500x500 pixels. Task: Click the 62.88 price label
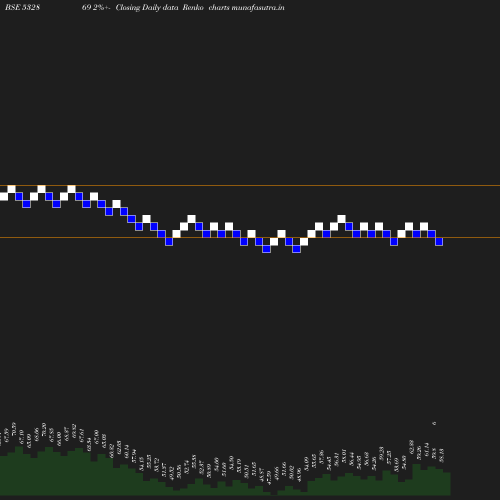(411, 447)
